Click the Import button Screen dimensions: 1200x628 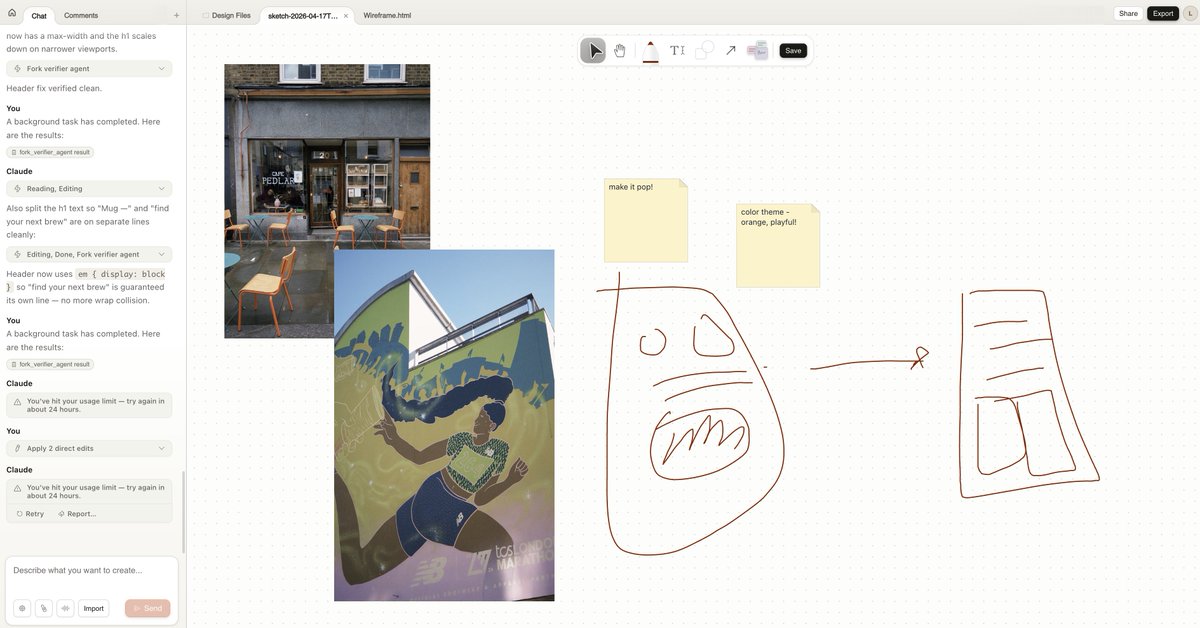[93, 608]
